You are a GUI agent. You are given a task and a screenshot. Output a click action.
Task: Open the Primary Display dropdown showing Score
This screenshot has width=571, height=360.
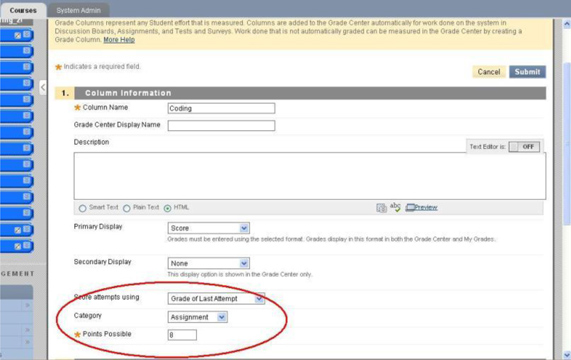(x=209, y=228)
